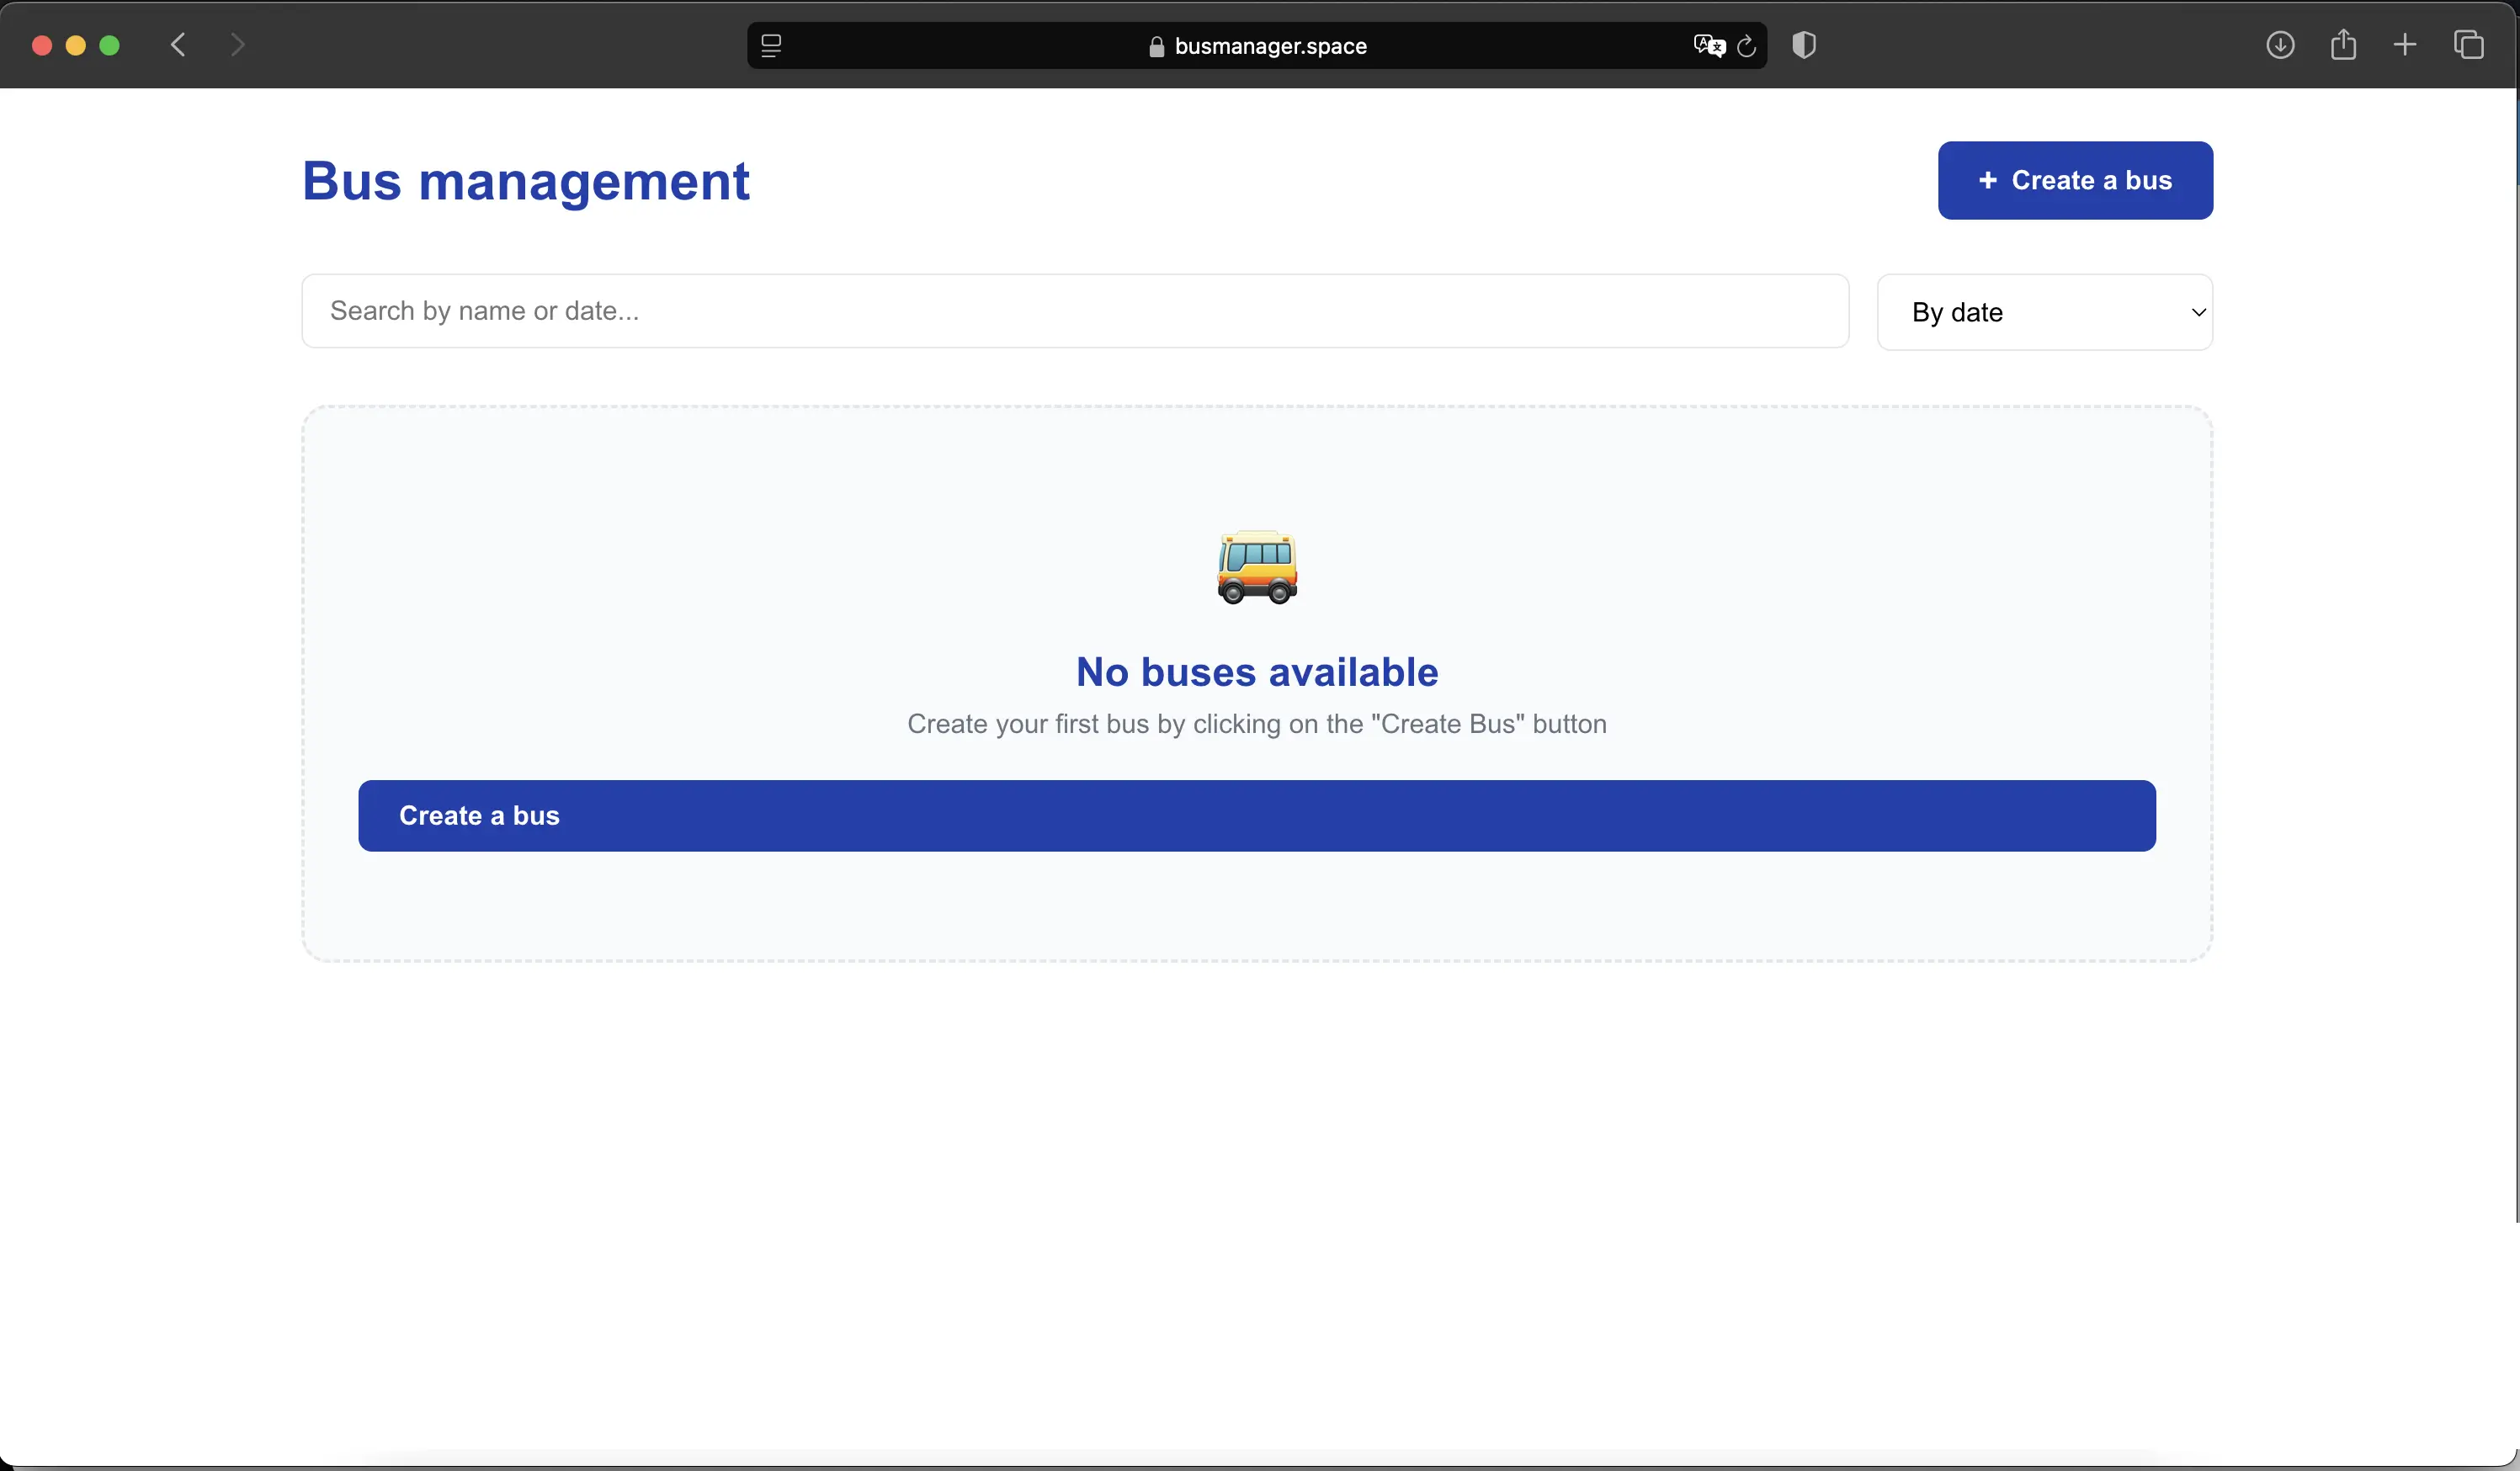The image size is (2520, 1471).
Task: Click the privacy shield icon
Action: [1803, 45]
